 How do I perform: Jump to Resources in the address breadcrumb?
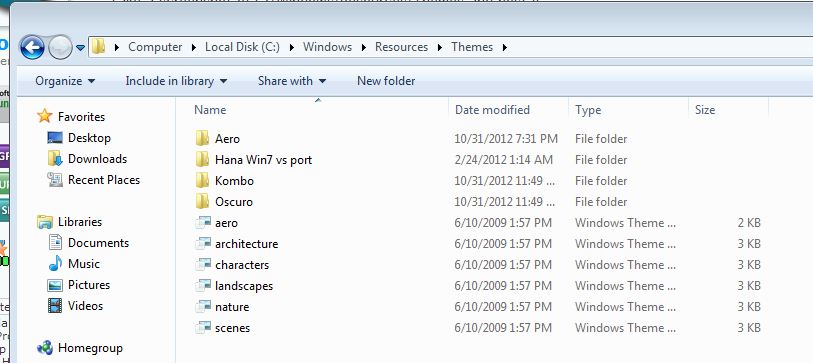(401, 47)
